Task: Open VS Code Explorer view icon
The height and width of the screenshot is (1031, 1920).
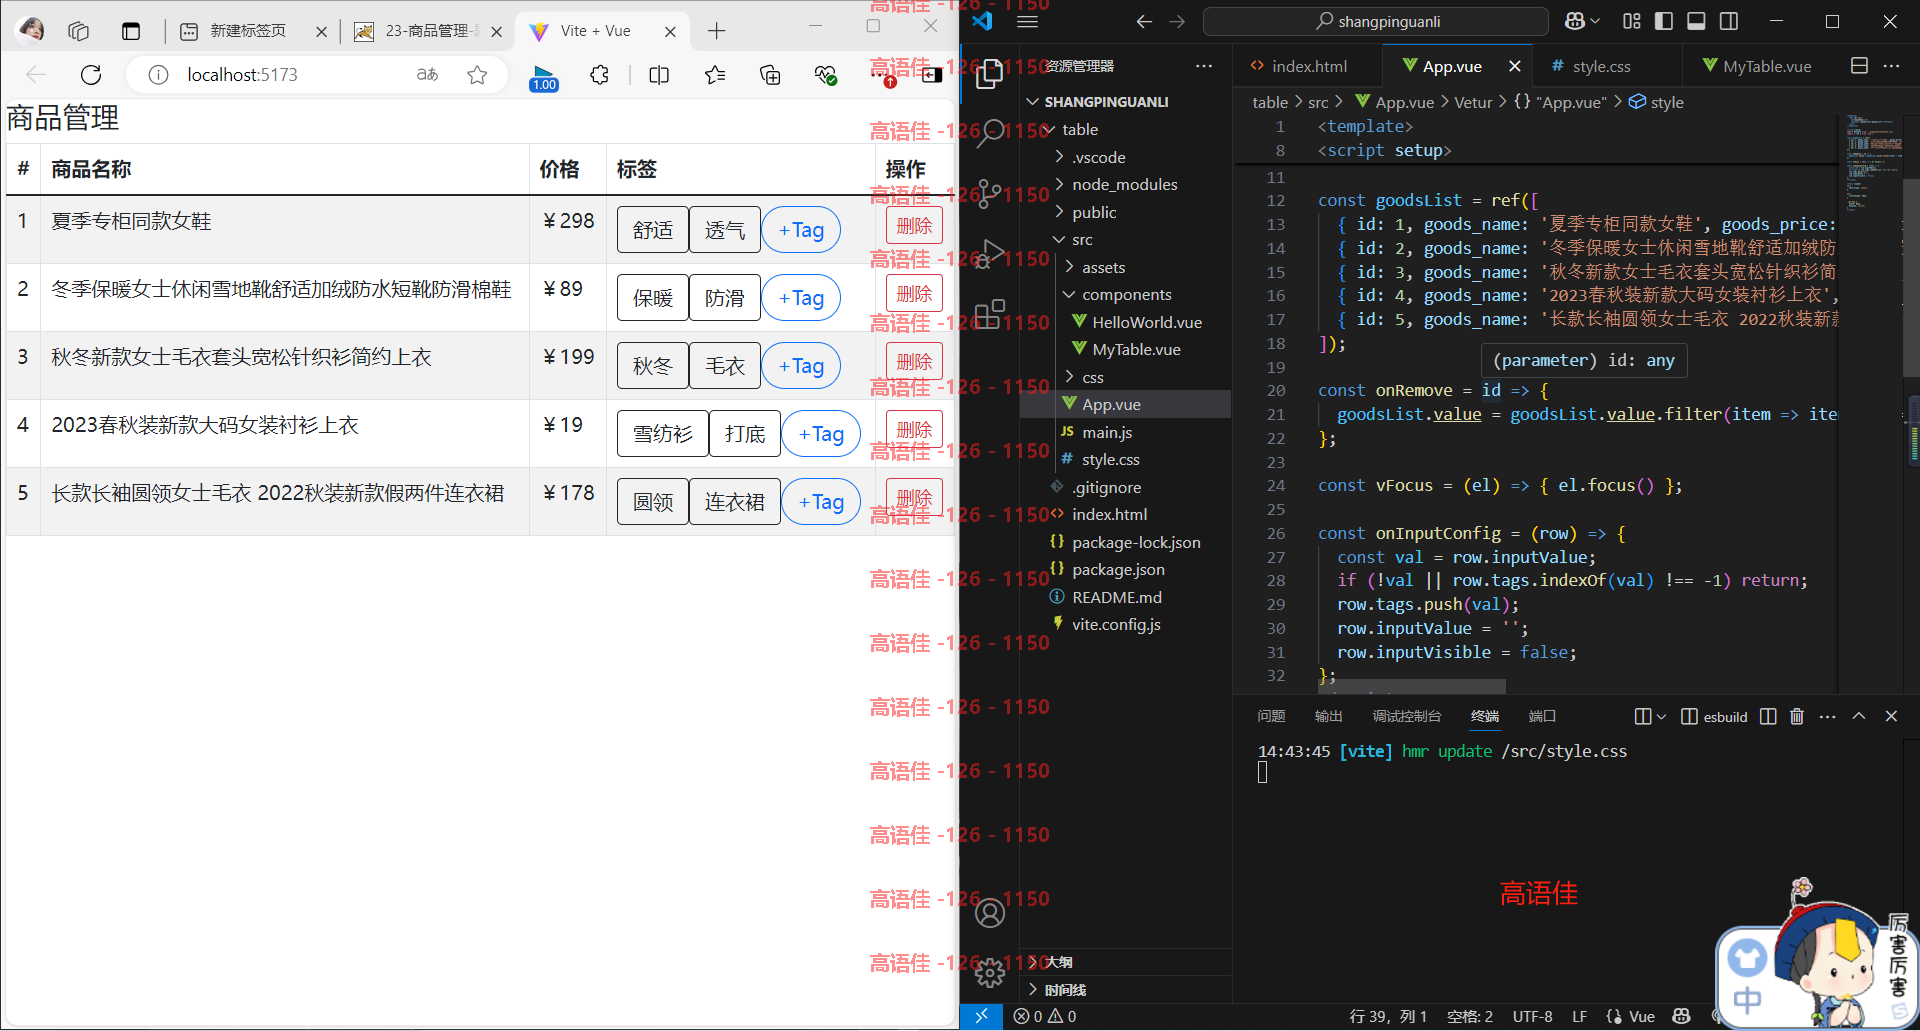Action: point(989,73)
